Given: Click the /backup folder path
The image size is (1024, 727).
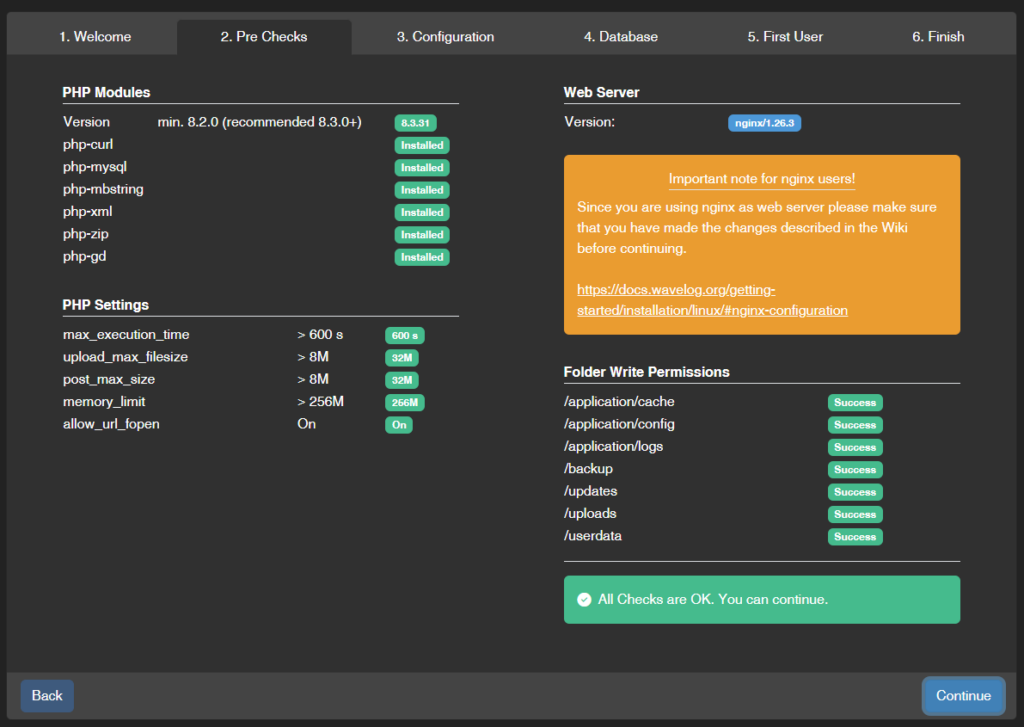Looking at the screenshot, I should coord(588,469).
